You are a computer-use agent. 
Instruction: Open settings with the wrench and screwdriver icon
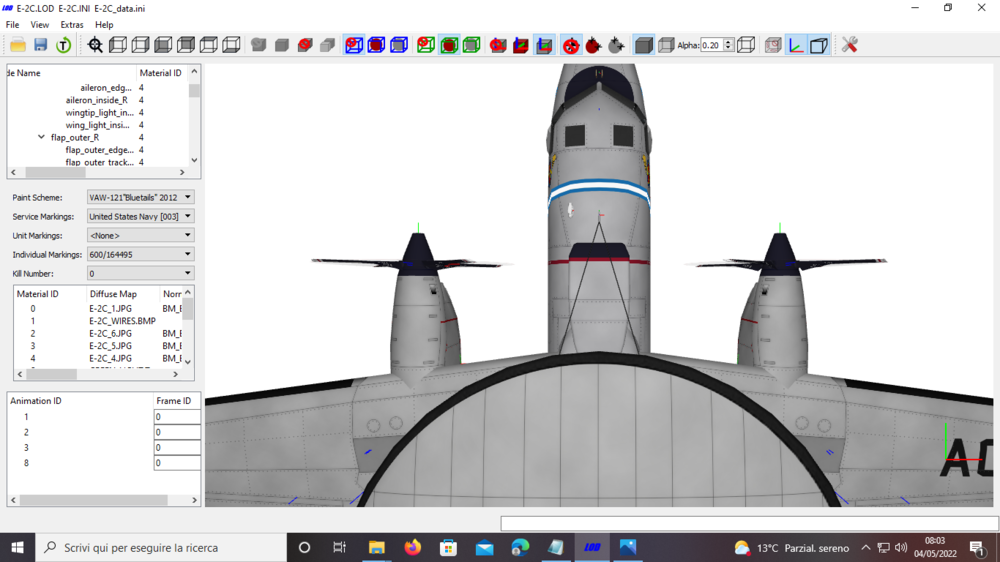pos(849,45)
